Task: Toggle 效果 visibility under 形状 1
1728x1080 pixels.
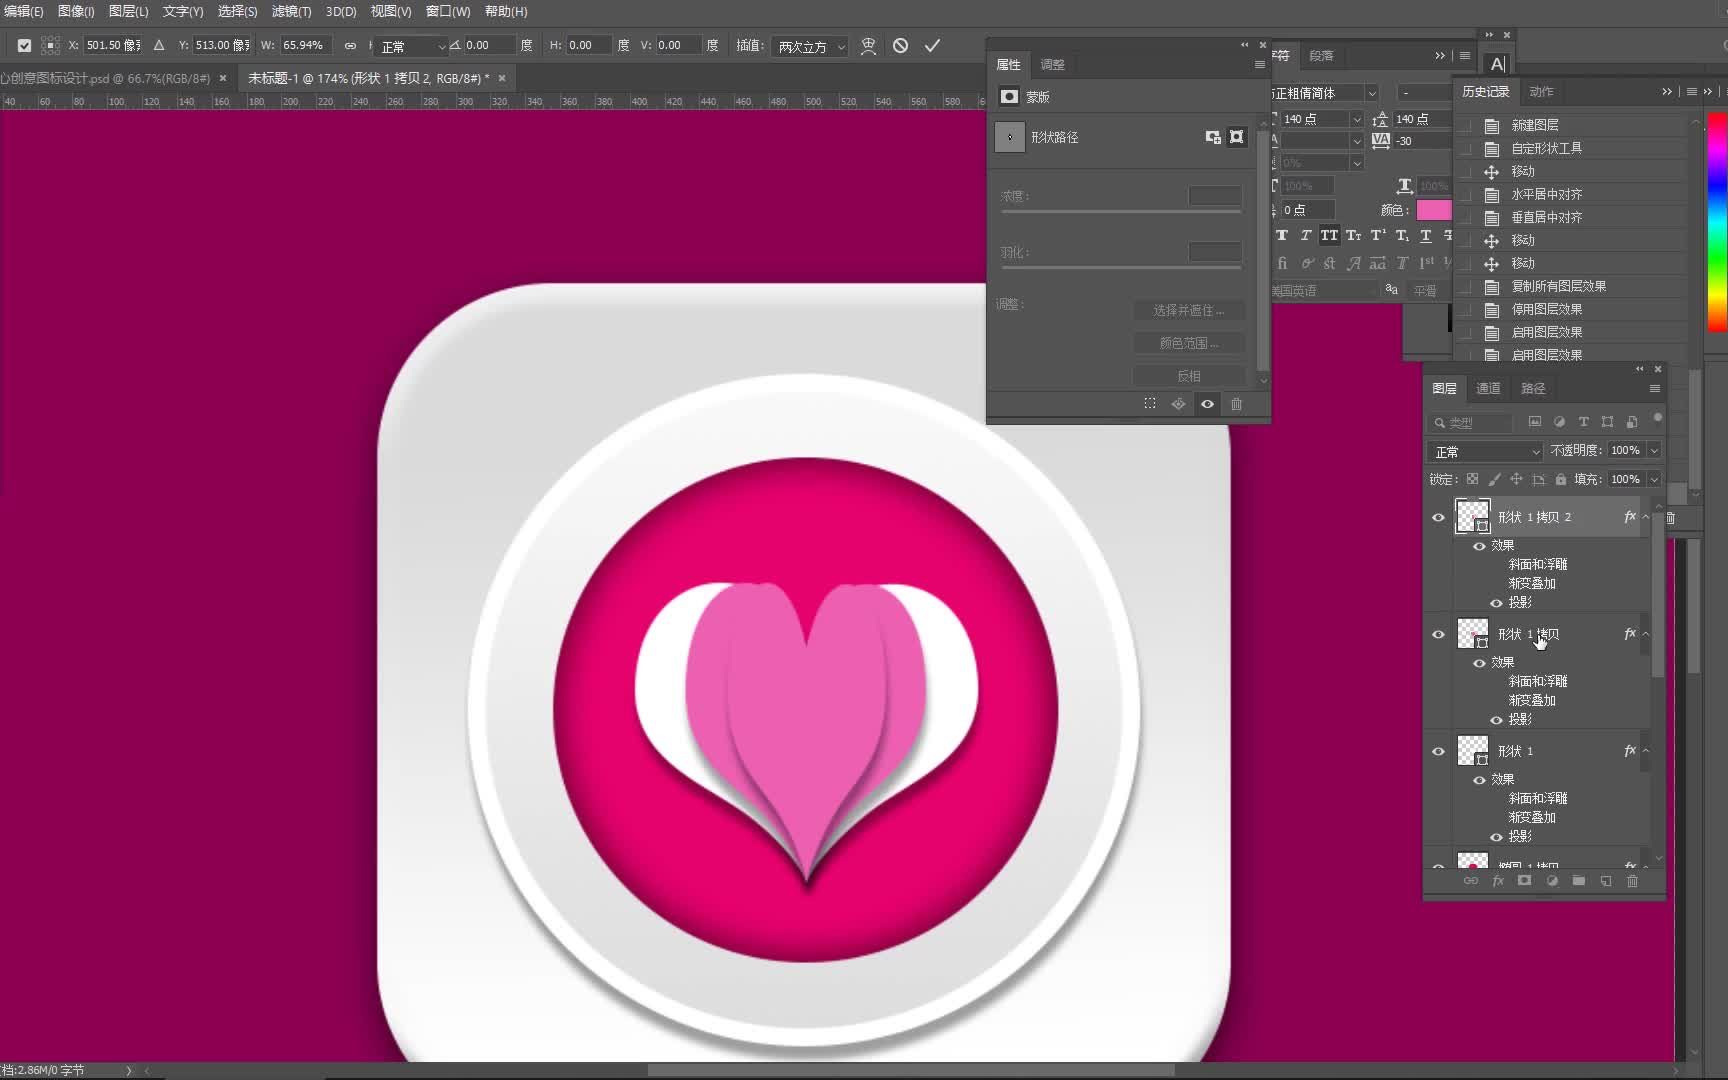Action: pos(1479,780)
